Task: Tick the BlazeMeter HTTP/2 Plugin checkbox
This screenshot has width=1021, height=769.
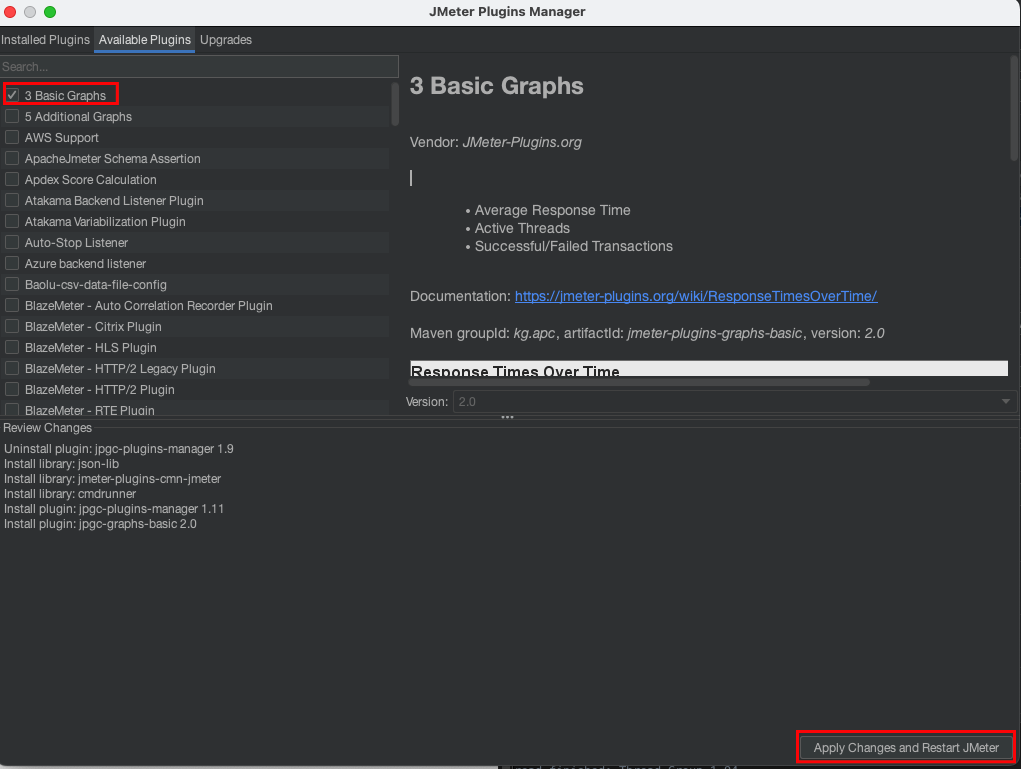Action: (12, 389)
